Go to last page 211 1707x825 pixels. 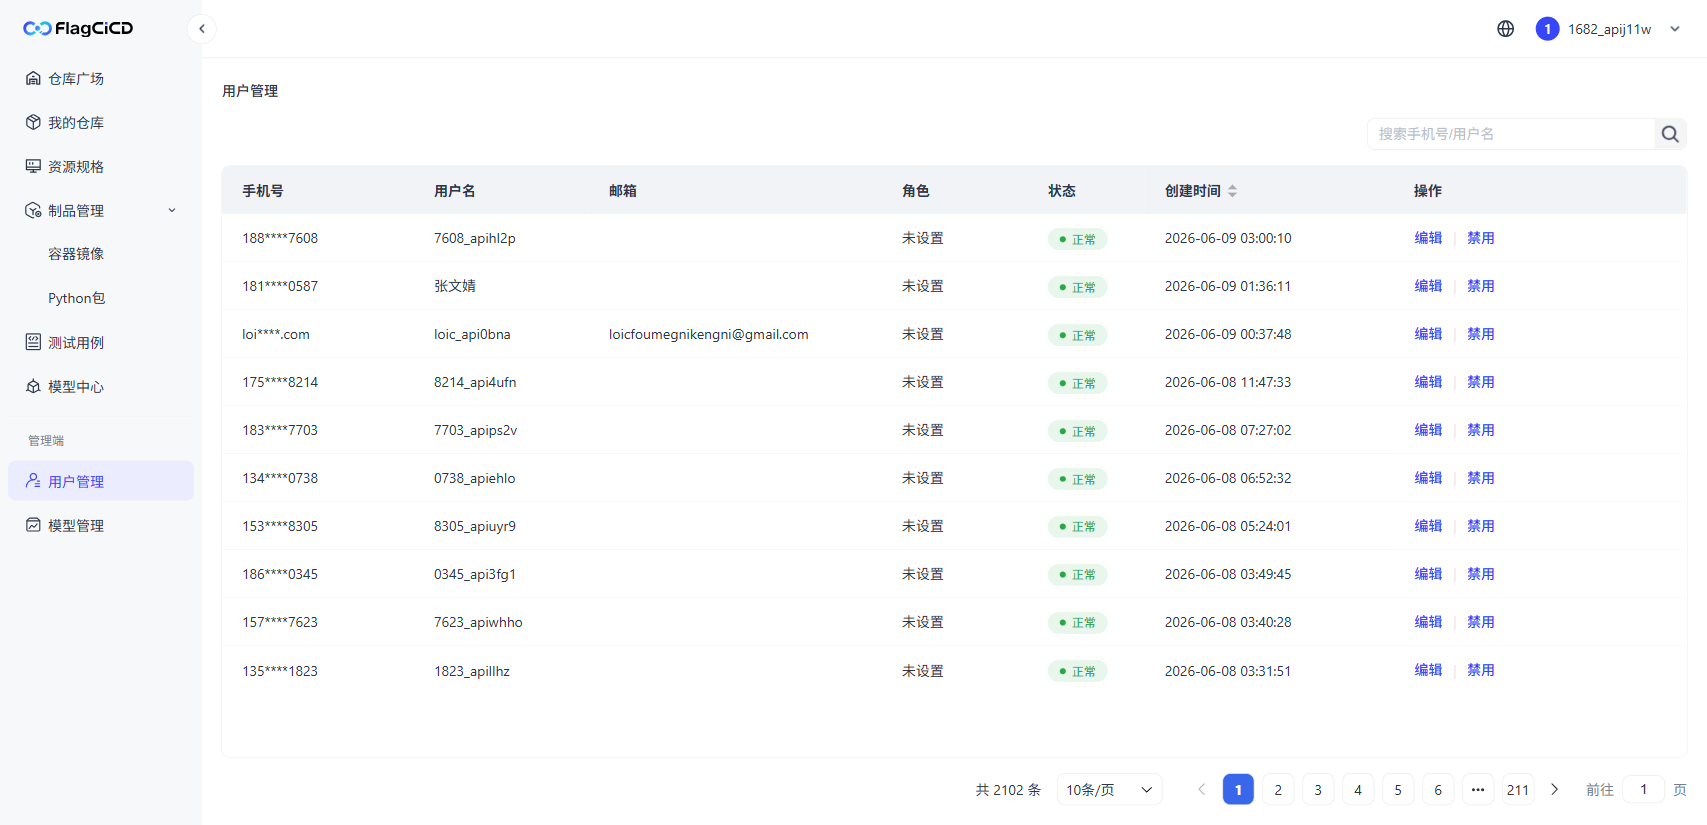(x=1518, y=790)
